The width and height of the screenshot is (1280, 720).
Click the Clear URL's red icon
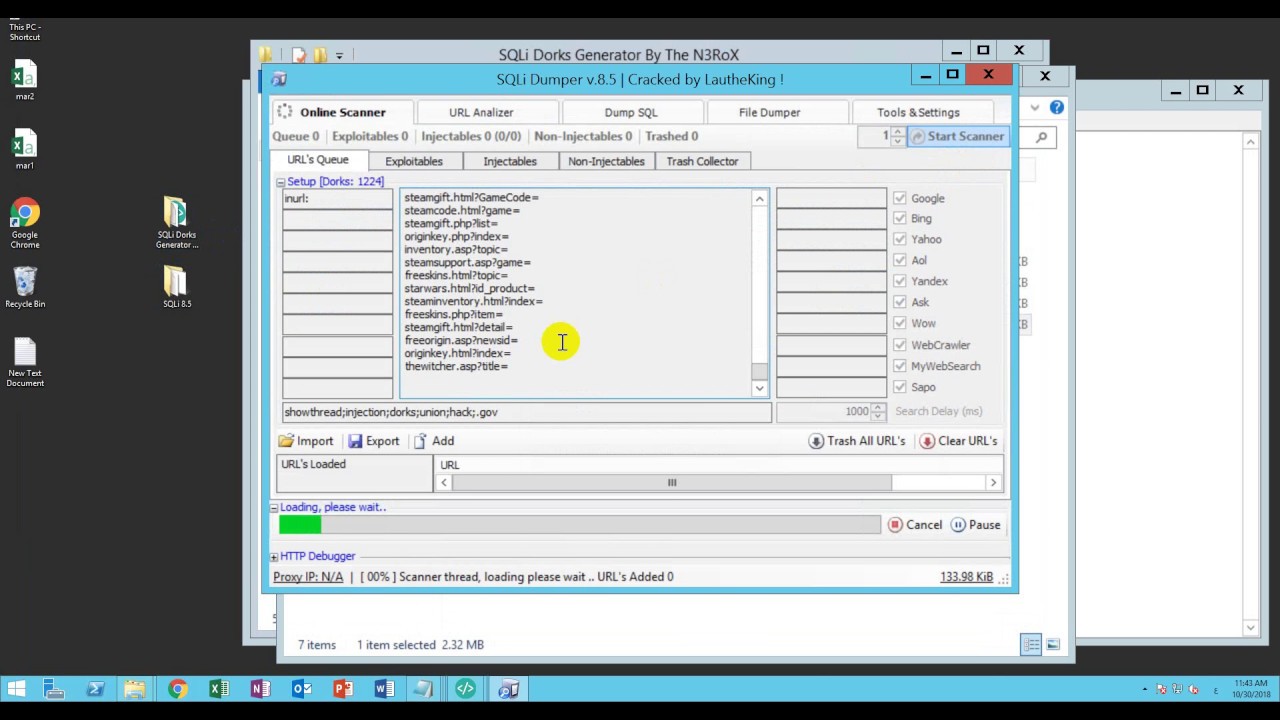point(927,441)
